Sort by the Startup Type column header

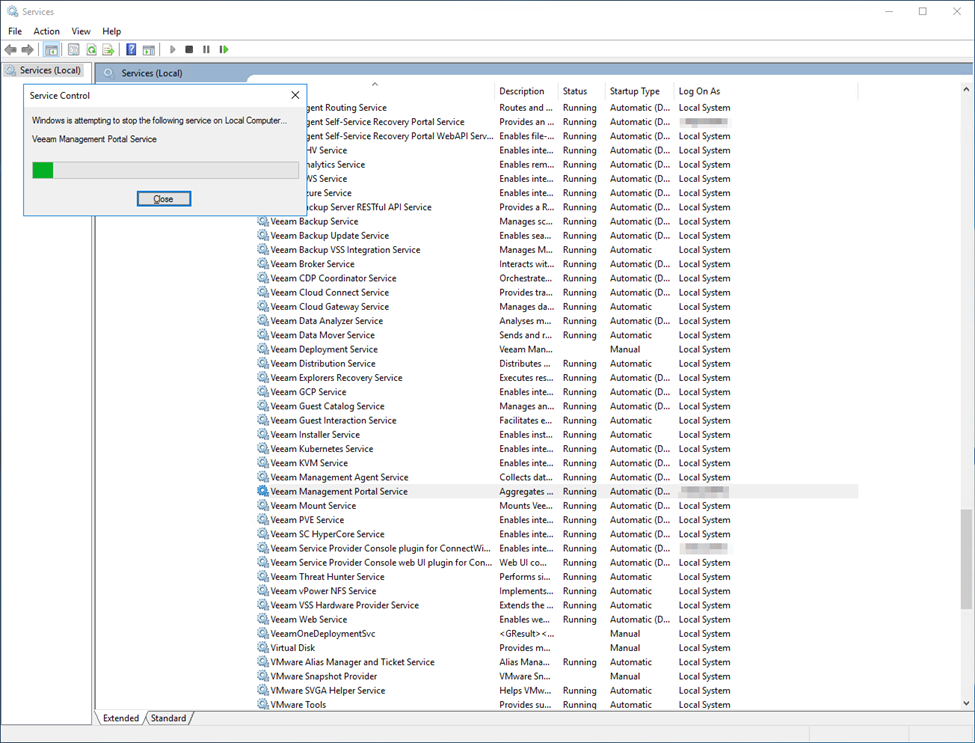[635, 91]
